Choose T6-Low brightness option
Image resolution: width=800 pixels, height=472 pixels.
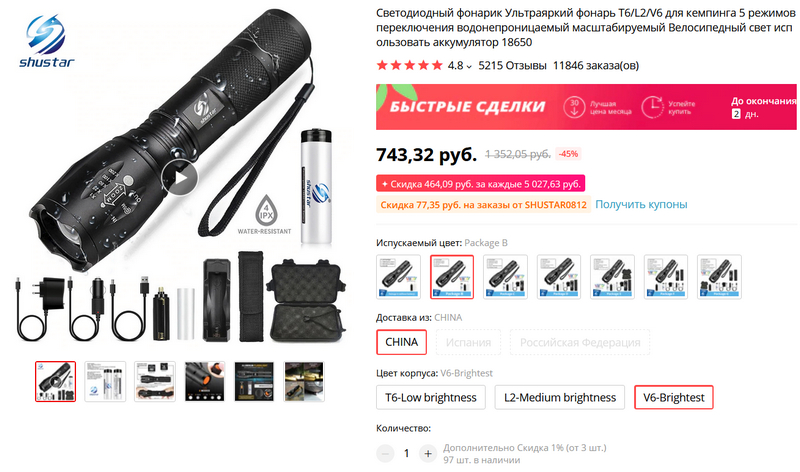tap(431, 398)
